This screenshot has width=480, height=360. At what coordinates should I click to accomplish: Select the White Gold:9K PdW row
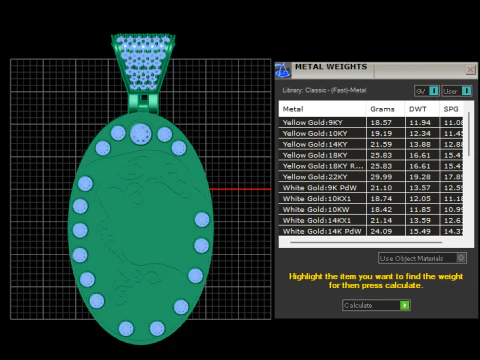(x=371, y=188)
